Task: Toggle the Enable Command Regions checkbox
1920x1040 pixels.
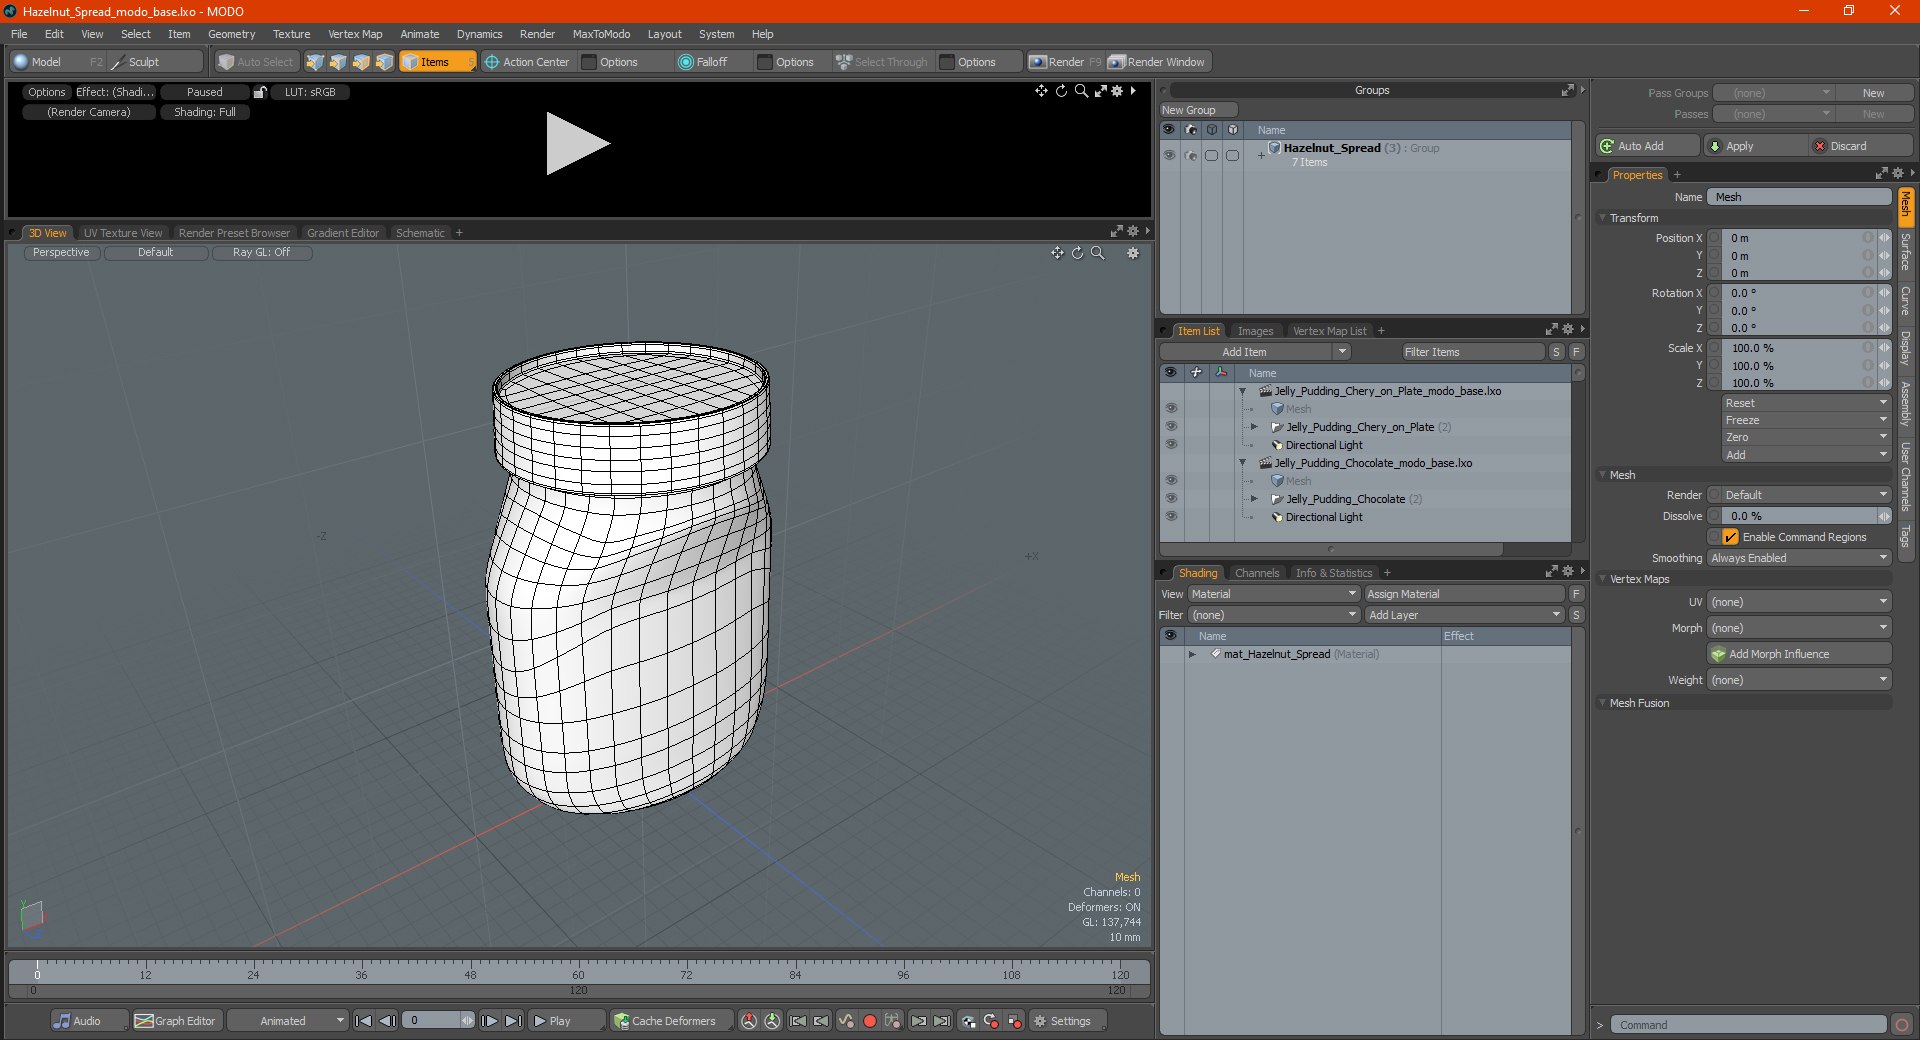Action: tap(1730, 537)
